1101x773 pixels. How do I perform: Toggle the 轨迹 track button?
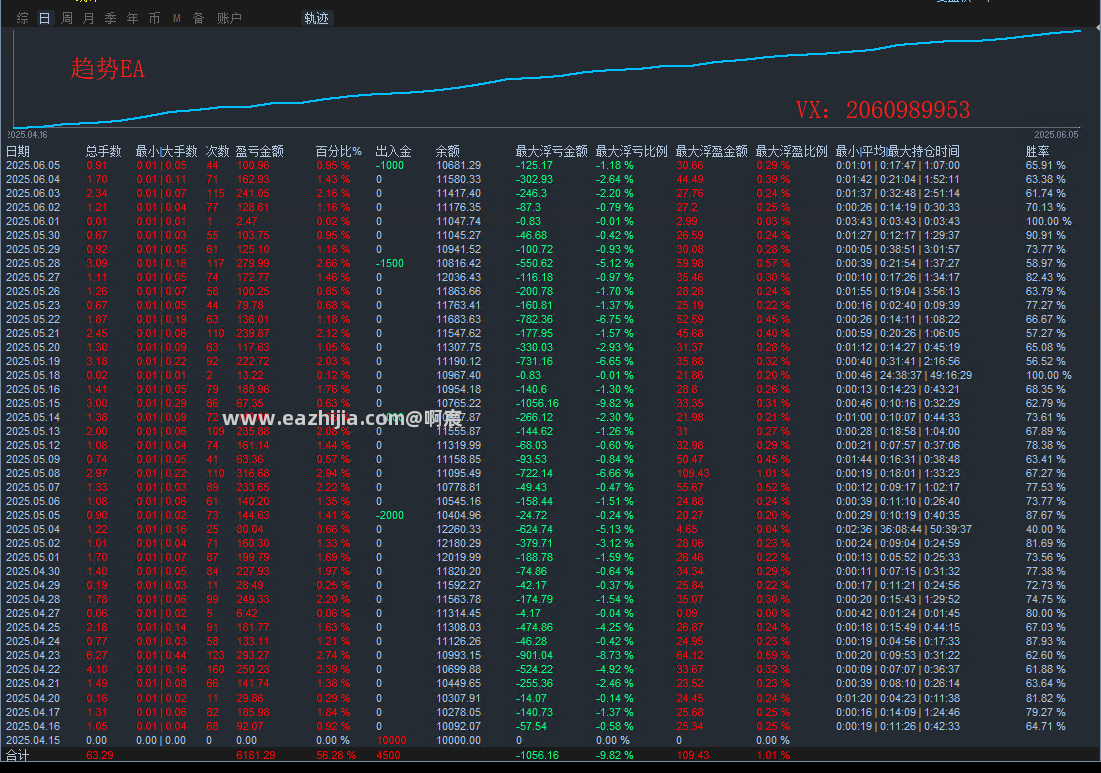[316, 18]
